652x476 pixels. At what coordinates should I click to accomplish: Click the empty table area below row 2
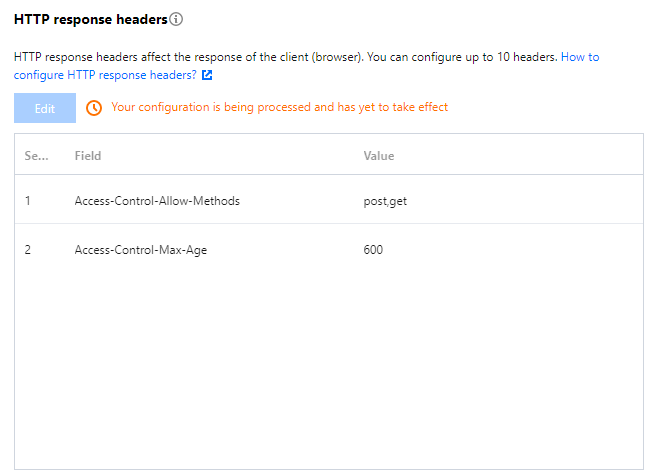coord(328,370)
